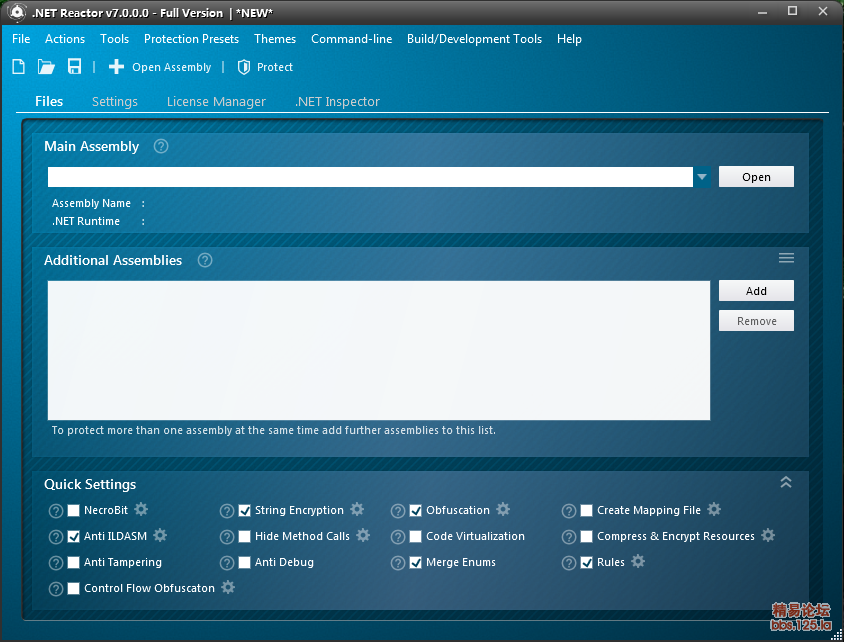Switch to the .NET Inspector tab
Screen dimensions: 844x642
pyautogui.click(x=337, y=101)
